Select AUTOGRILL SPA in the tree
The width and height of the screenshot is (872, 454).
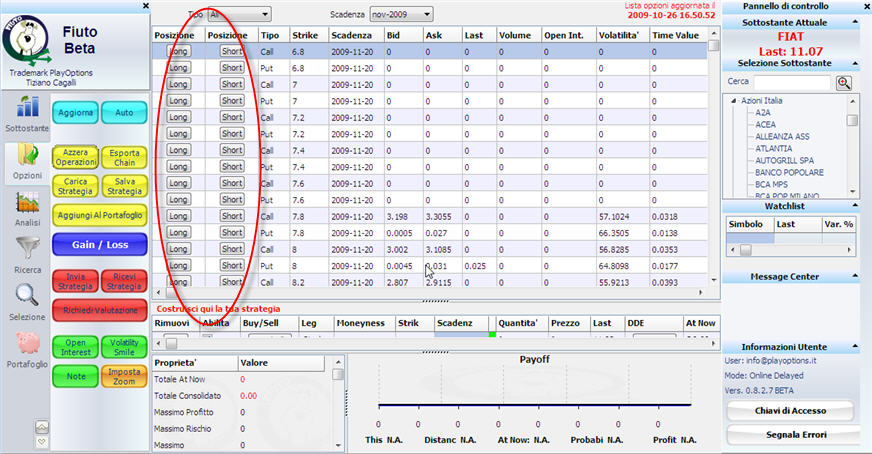[x=784, y=161]
